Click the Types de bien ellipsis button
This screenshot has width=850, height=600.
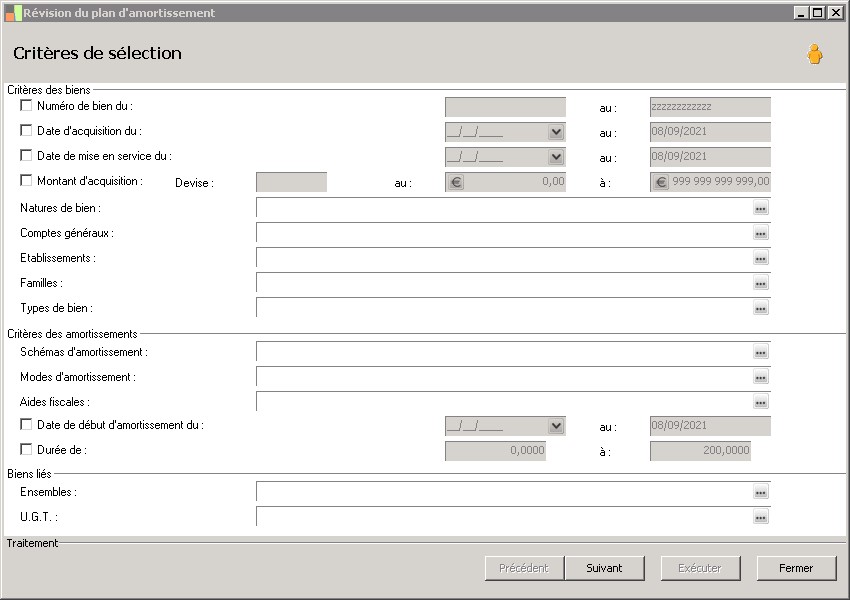[760, 308]
